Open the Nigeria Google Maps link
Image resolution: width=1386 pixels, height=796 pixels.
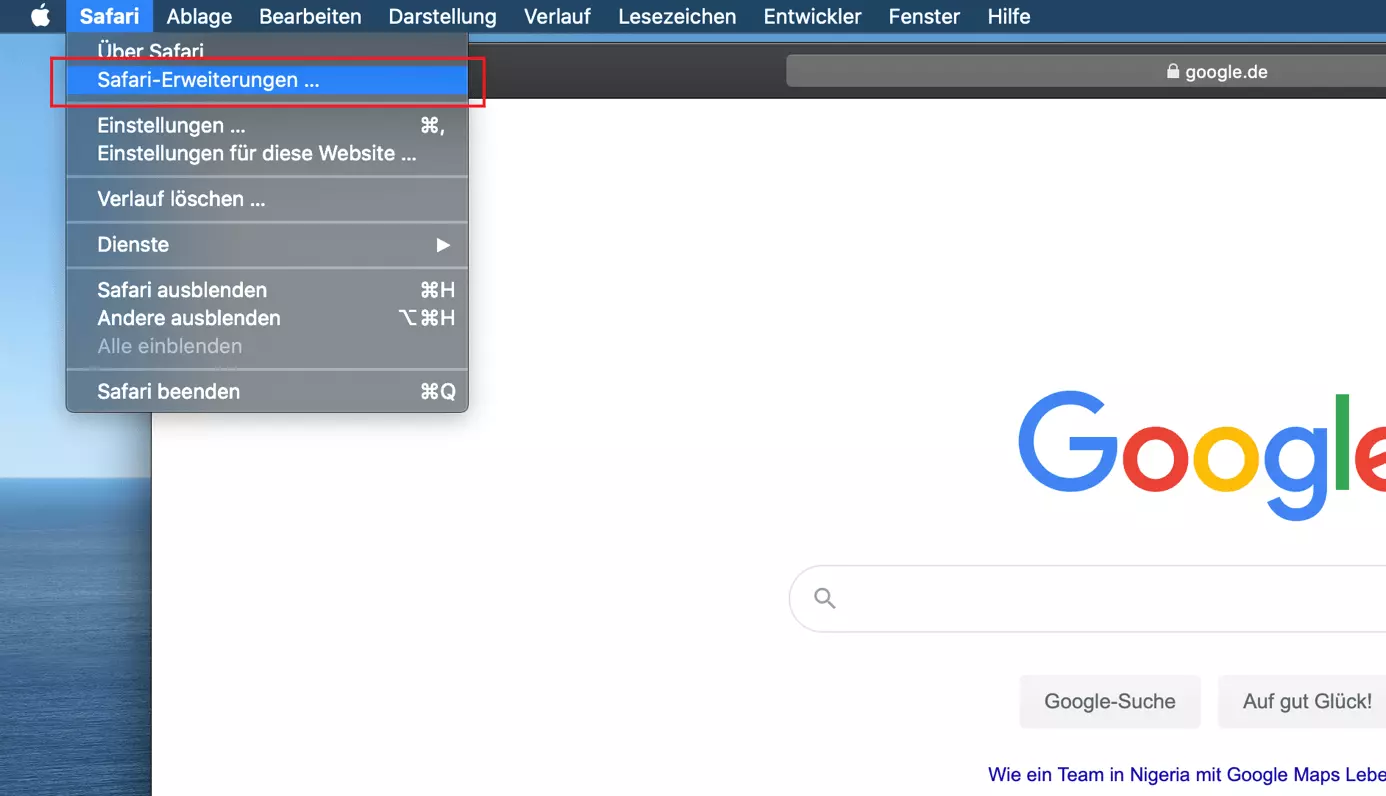(x=1187, y=774)
